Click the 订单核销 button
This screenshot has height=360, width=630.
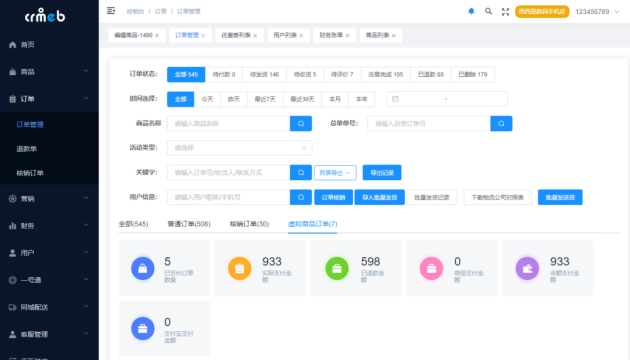tap(333, 197)
